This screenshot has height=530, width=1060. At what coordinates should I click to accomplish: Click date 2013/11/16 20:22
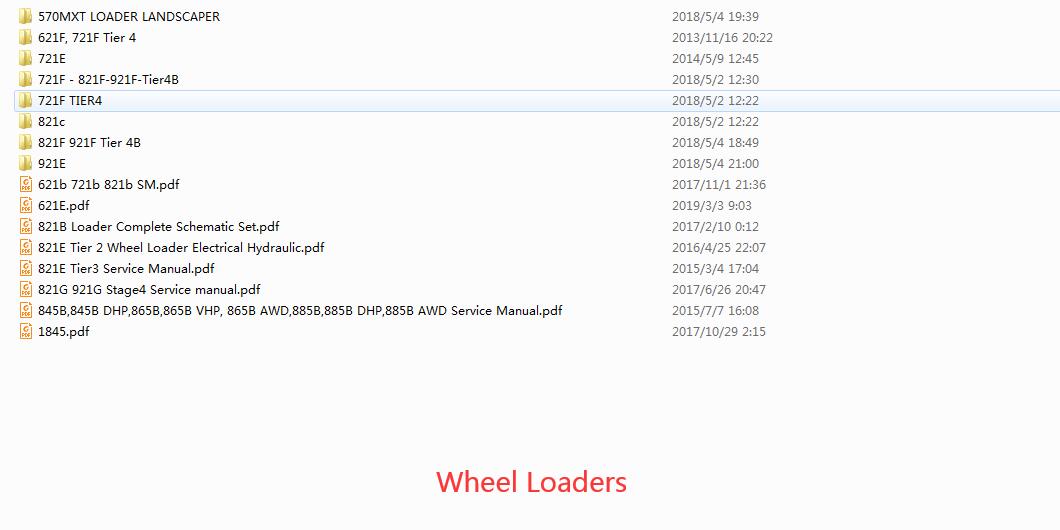[x=722, y=37]
